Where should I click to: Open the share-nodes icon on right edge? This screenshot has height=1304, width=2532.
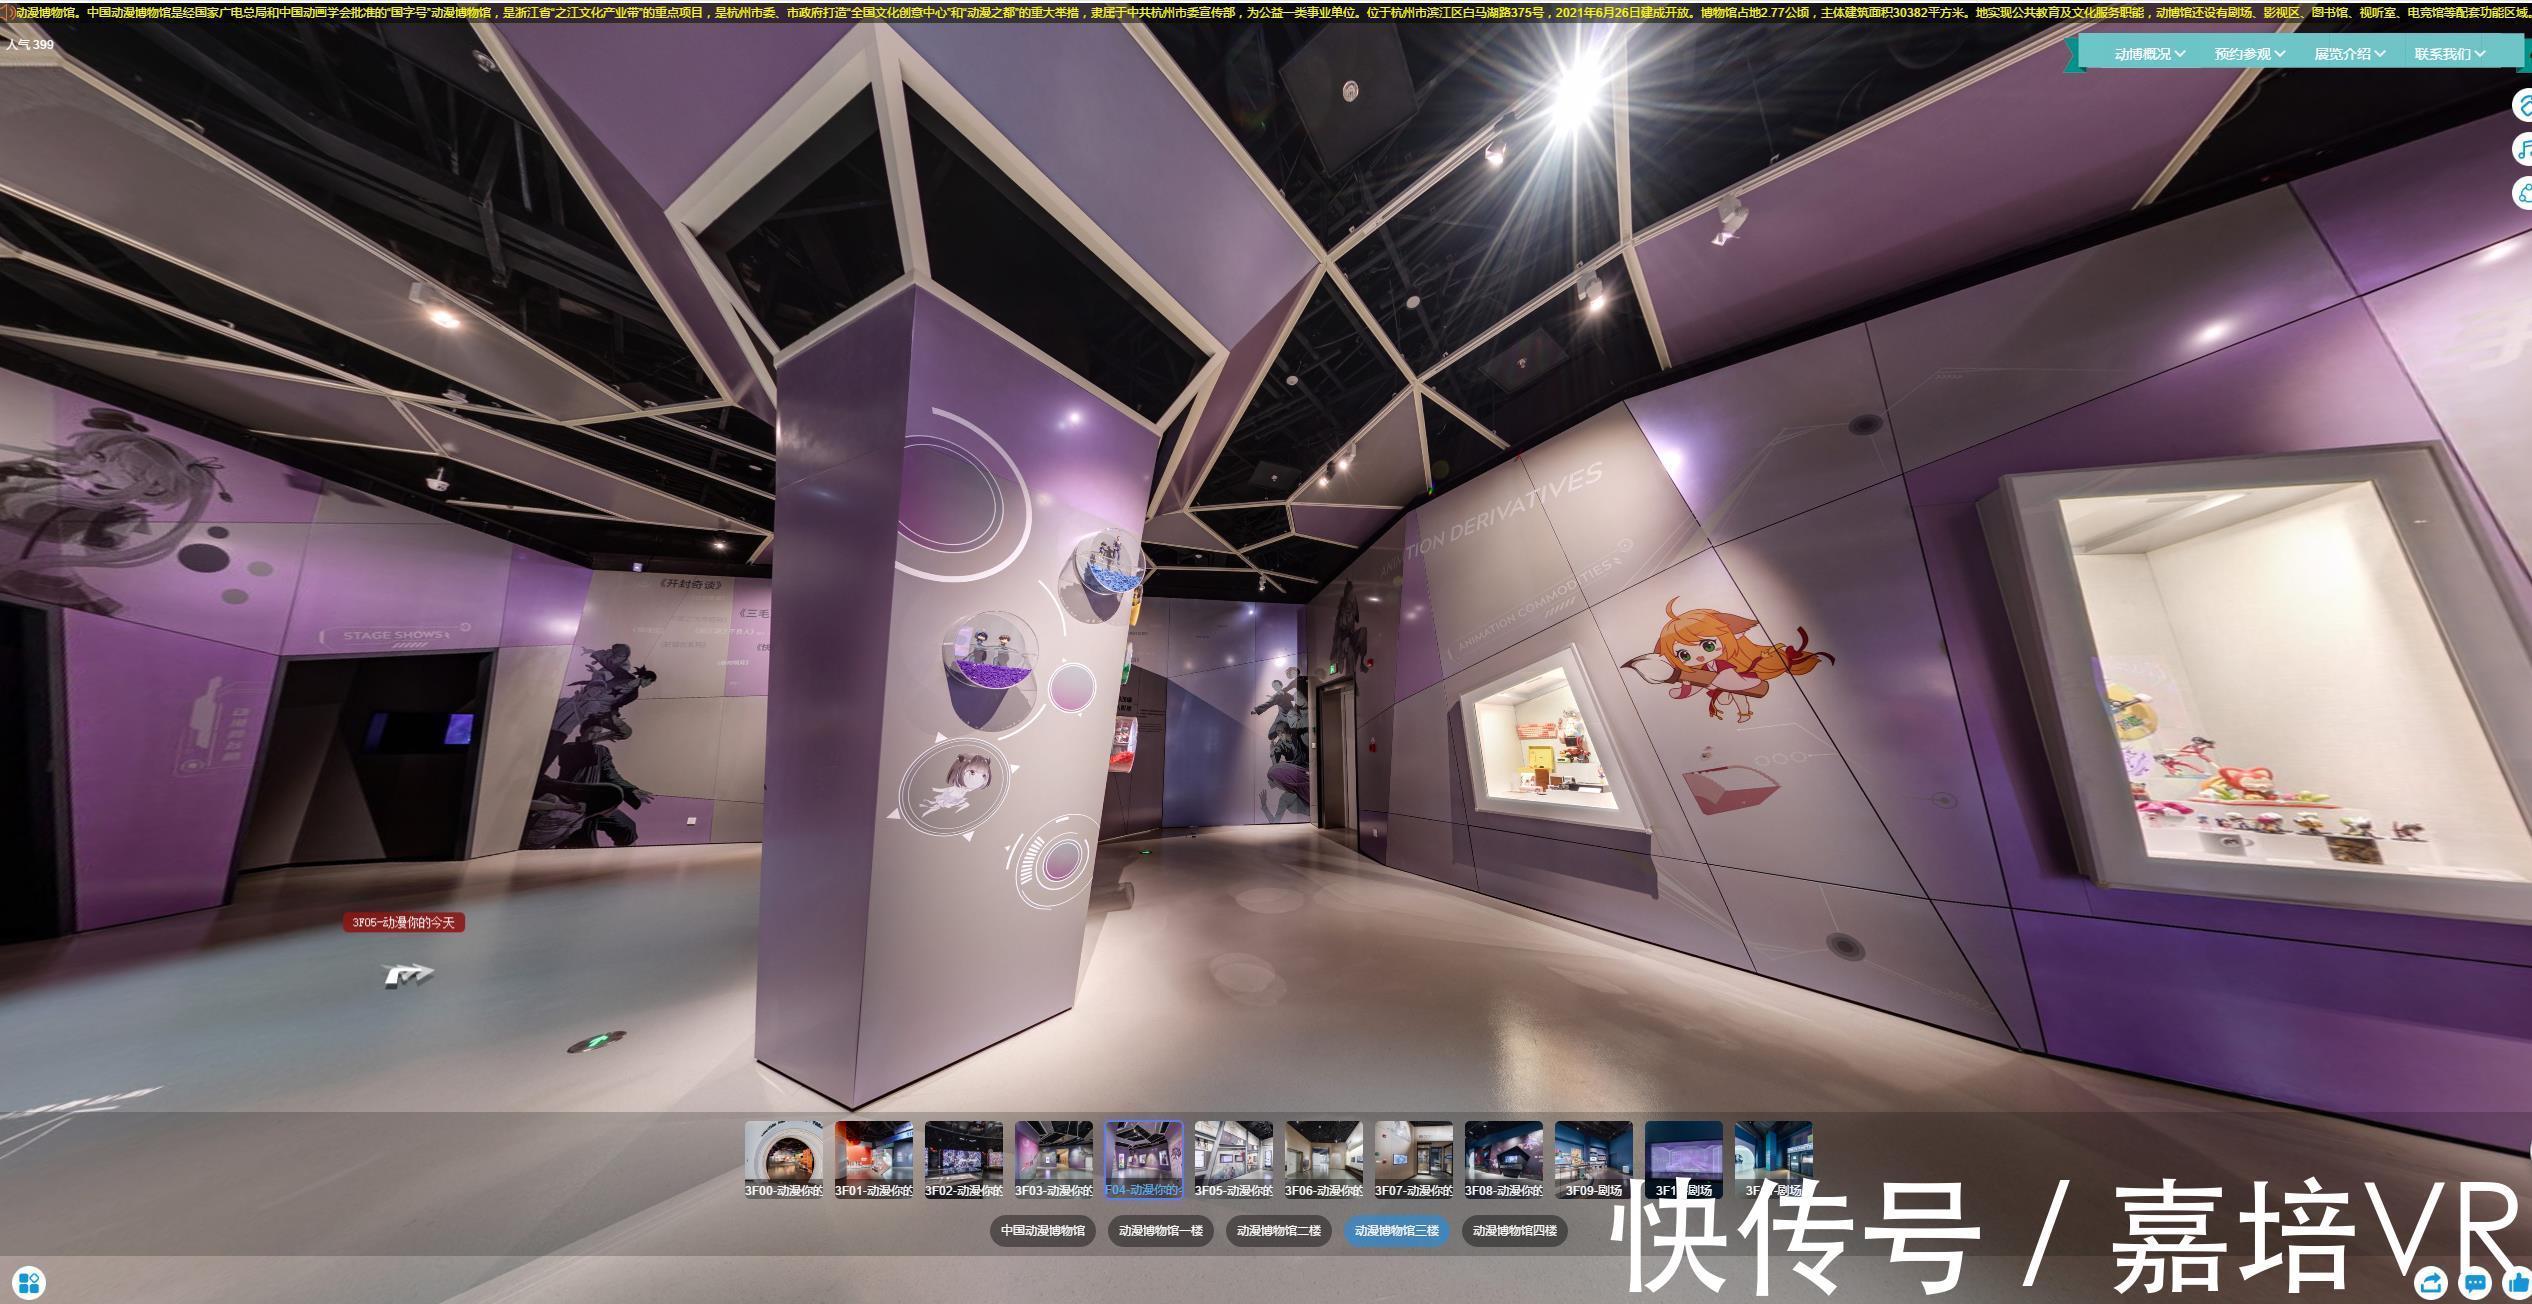coord(2523,192)
